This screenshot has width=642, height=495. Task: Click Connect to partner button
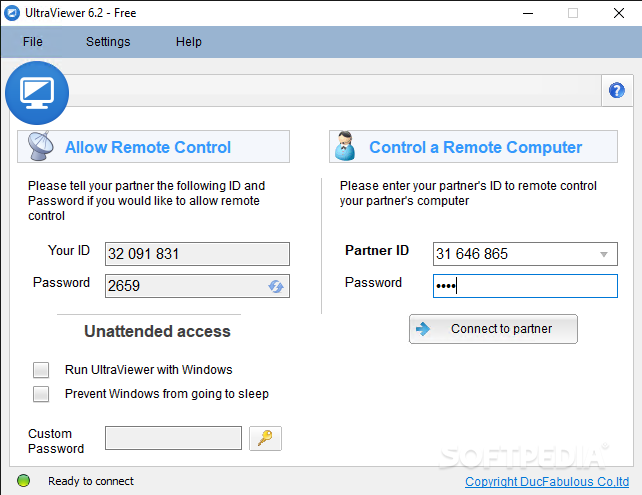coord(493,329)
